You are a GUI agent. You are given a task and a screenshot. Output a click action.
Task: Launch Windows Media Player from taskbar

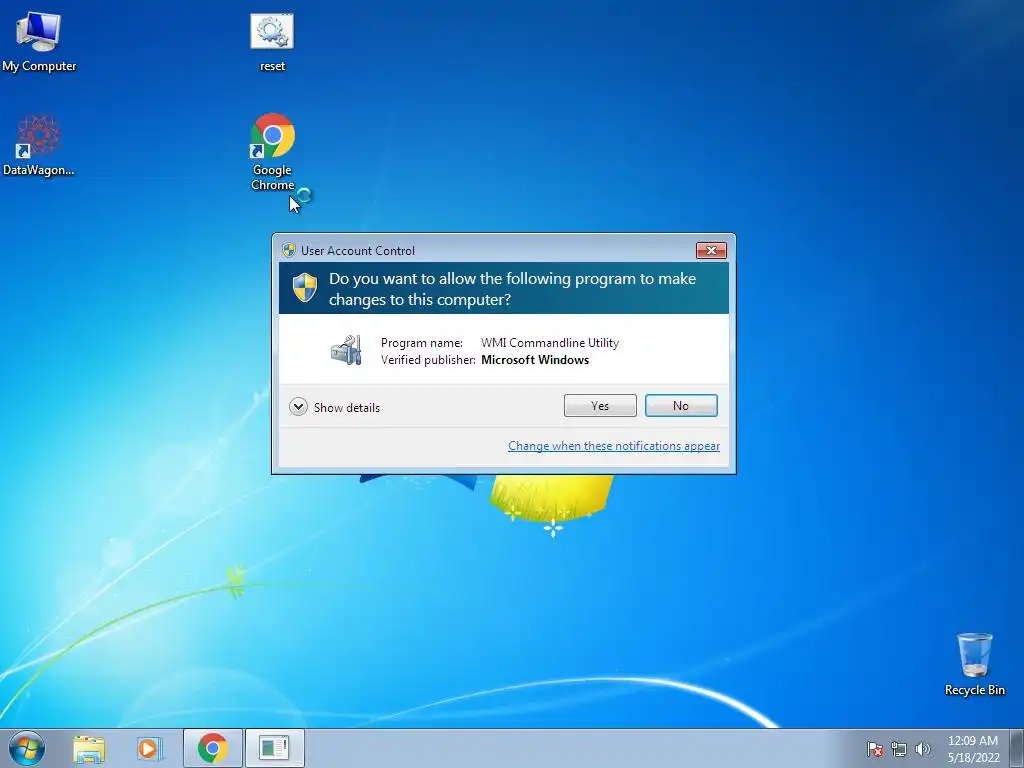pyautogui.click(x=150, y=748)
